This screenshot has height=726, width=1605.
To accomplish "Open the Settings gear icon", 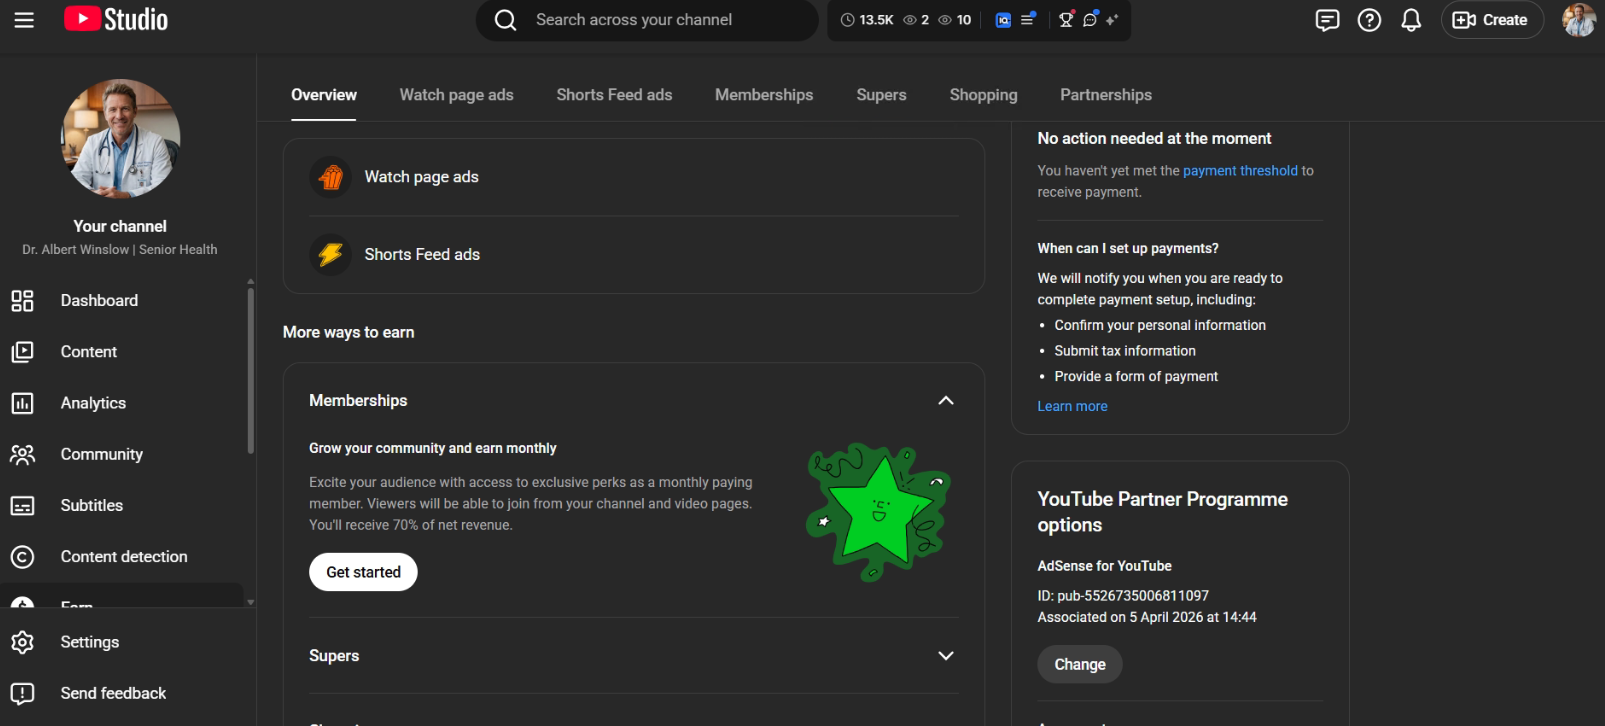I will [22, 642].
